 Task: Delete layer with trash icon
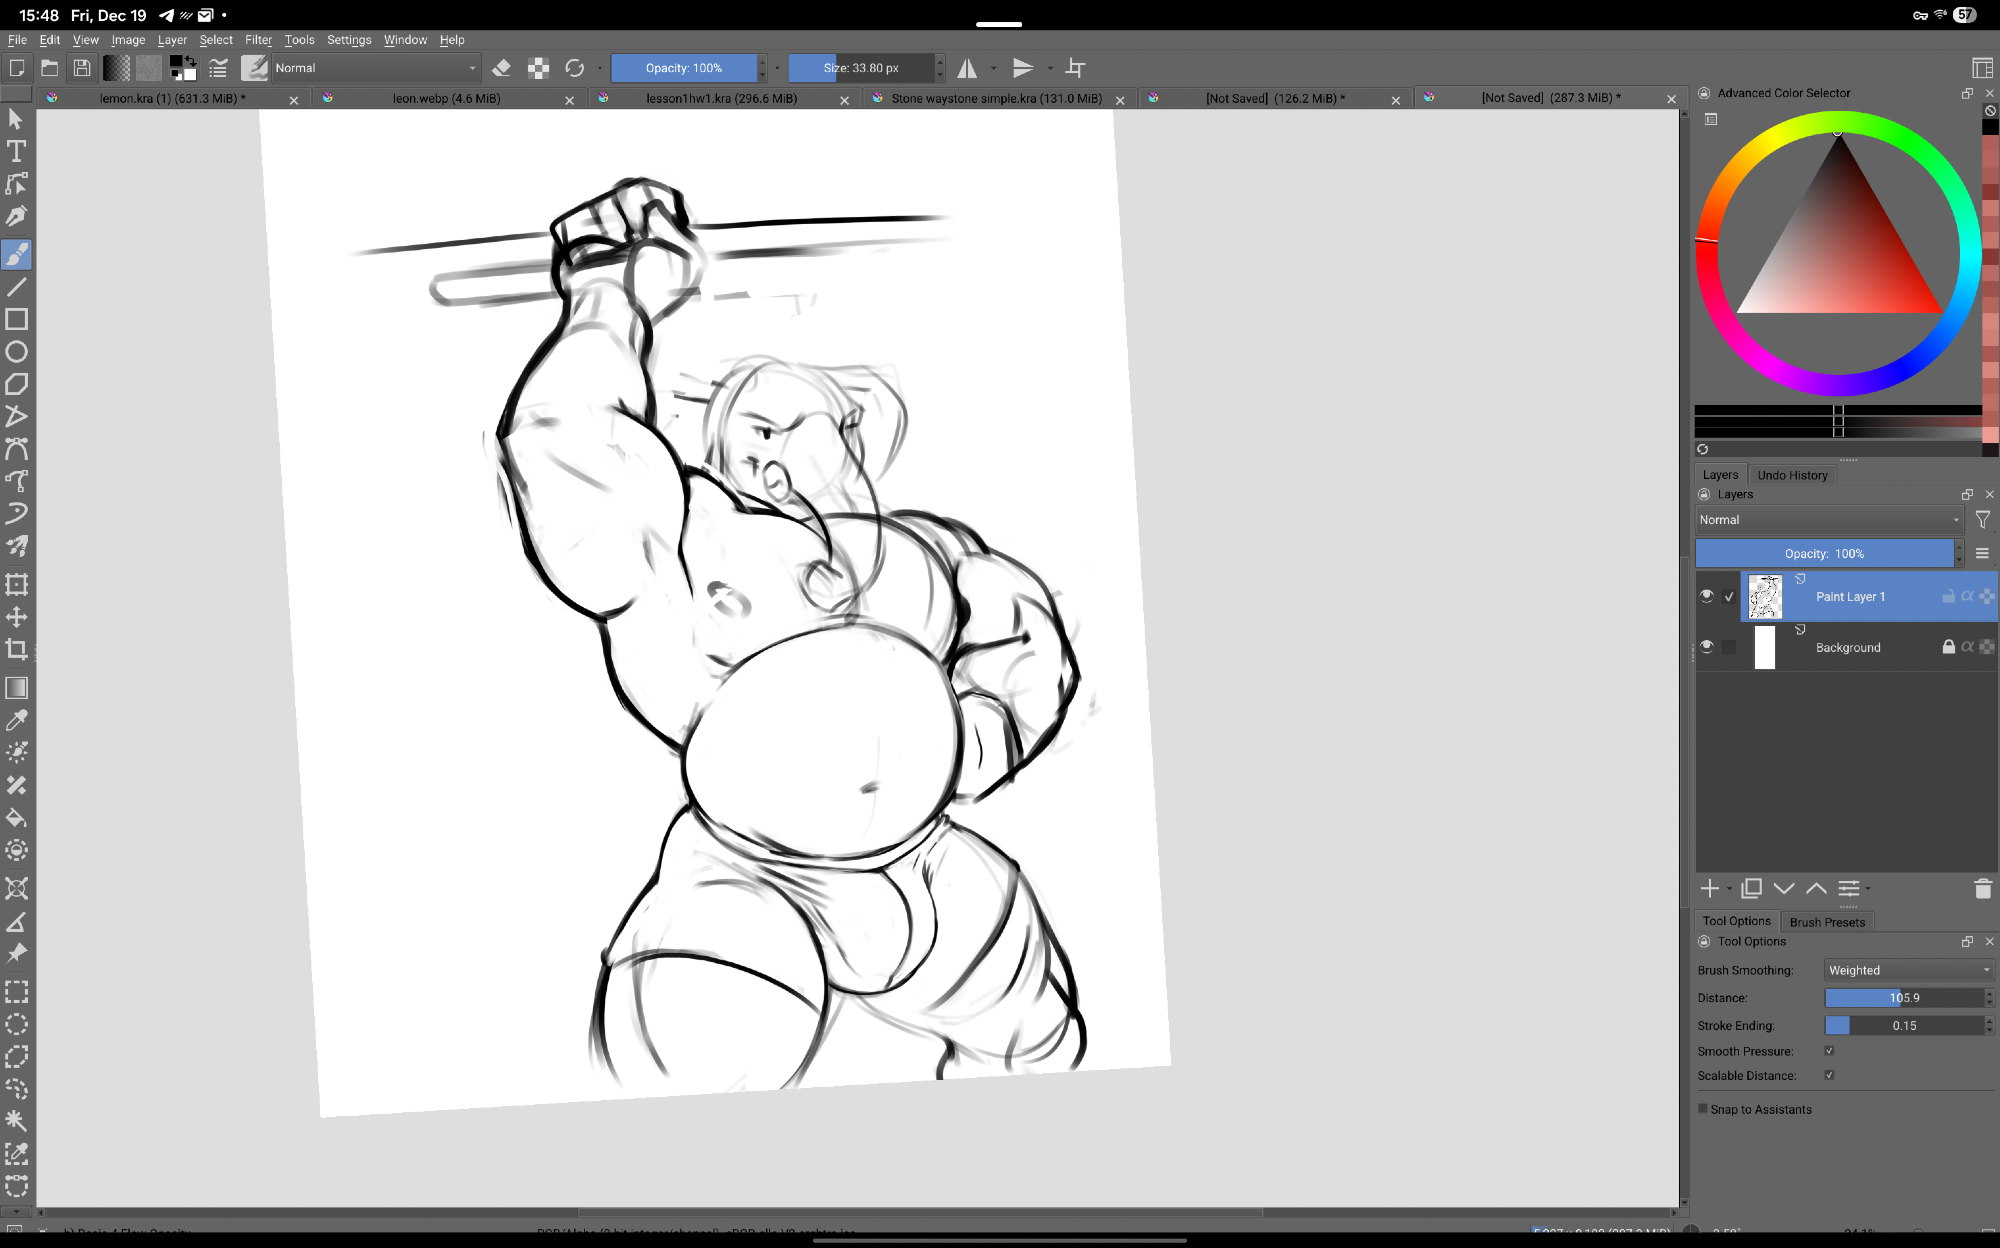1982,888
